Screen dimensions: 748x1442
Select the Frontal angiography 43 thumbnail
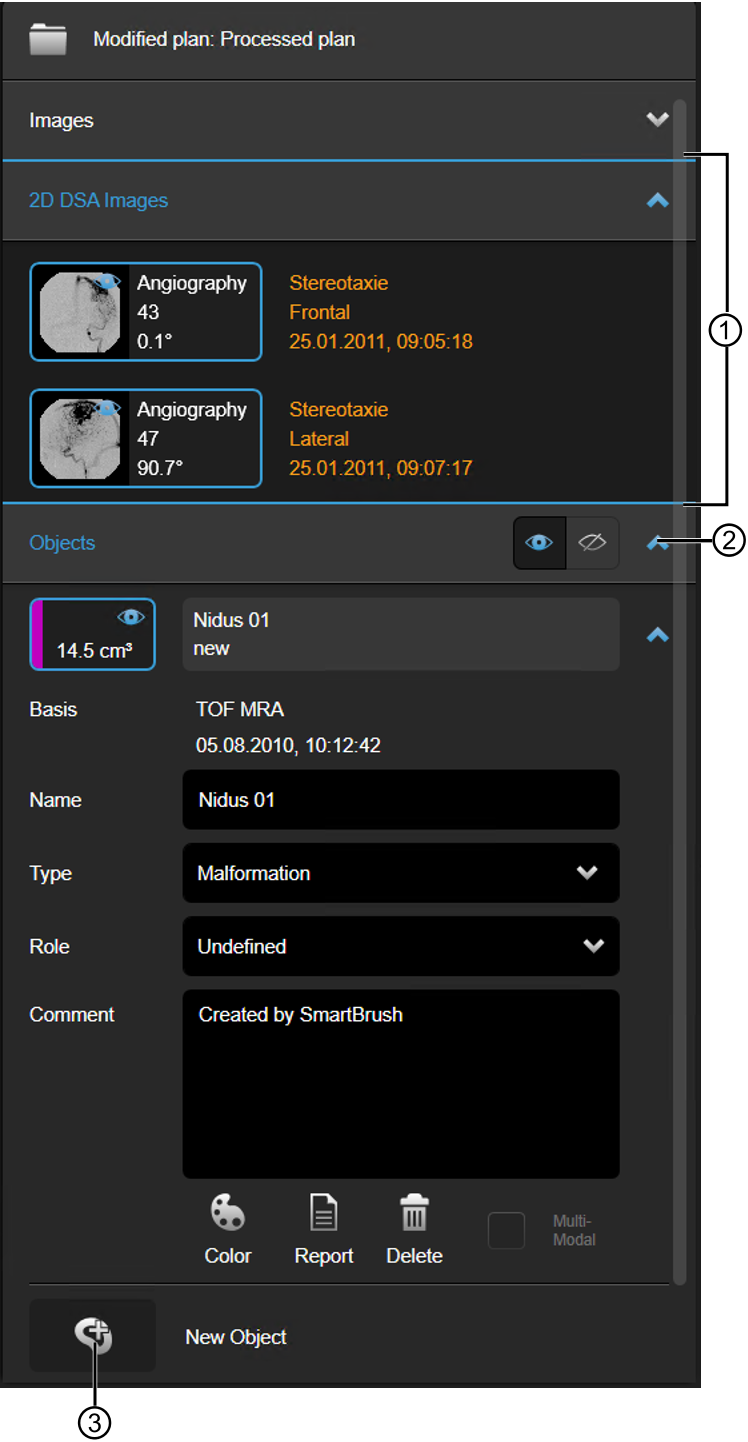point(146,312)
